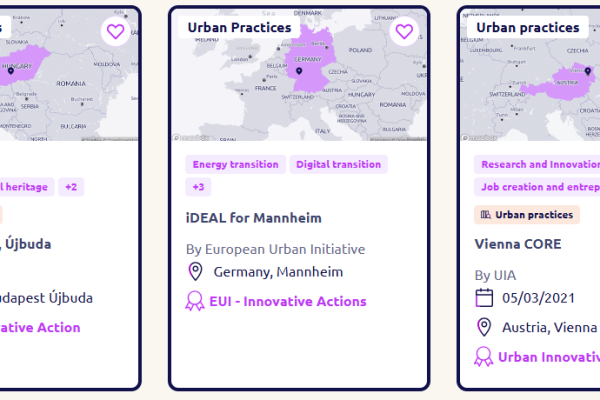The image size is (600, 400).
Task: Select the Research and Innovation tag
Action: [x=537, y=164]
